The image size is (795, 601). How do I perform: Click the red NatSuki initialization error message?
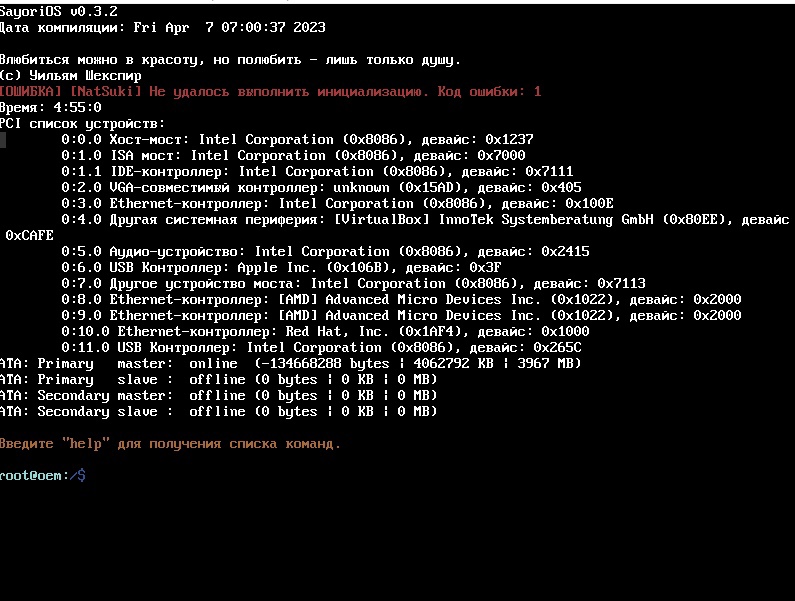(270, 91)
